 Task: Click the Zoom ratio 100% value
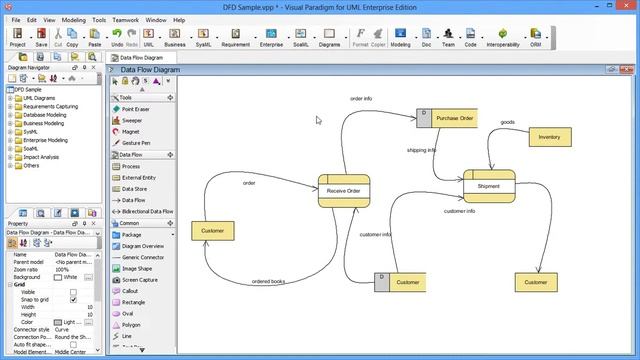point(62,270)
